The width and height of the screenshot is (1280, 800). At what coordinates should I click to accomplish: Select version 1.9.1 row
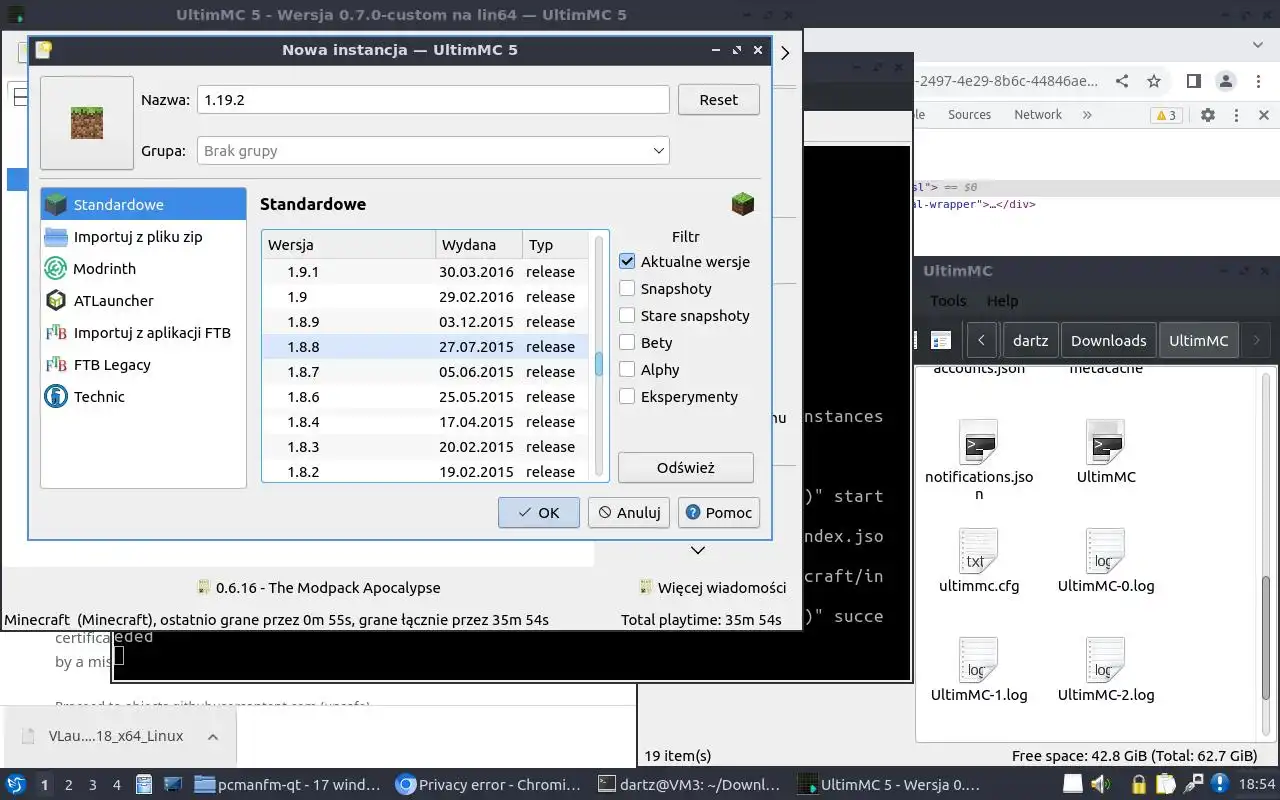[425, 272]
